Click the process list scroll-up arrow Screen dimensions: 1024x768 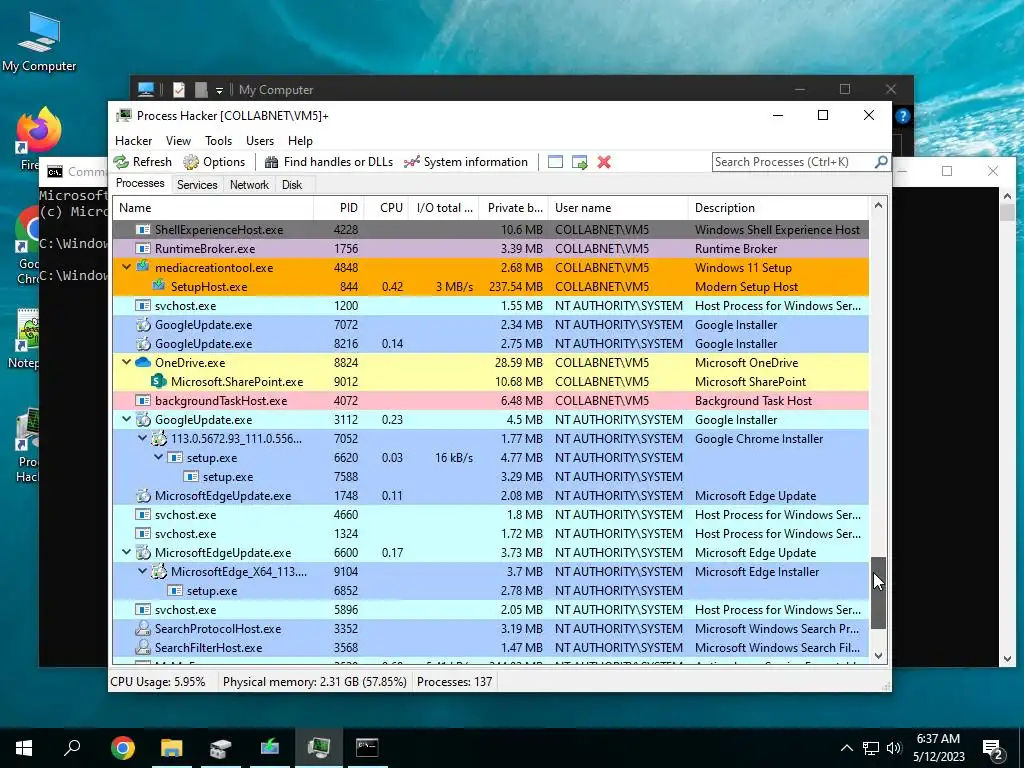[878, 205]
